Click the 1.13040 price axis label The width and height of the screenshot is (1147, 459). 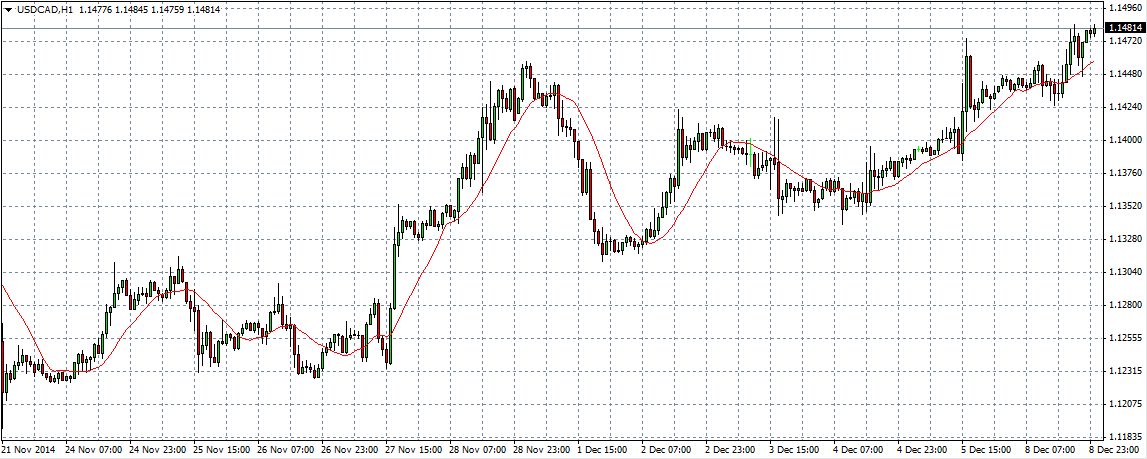tap(1125, 272)
